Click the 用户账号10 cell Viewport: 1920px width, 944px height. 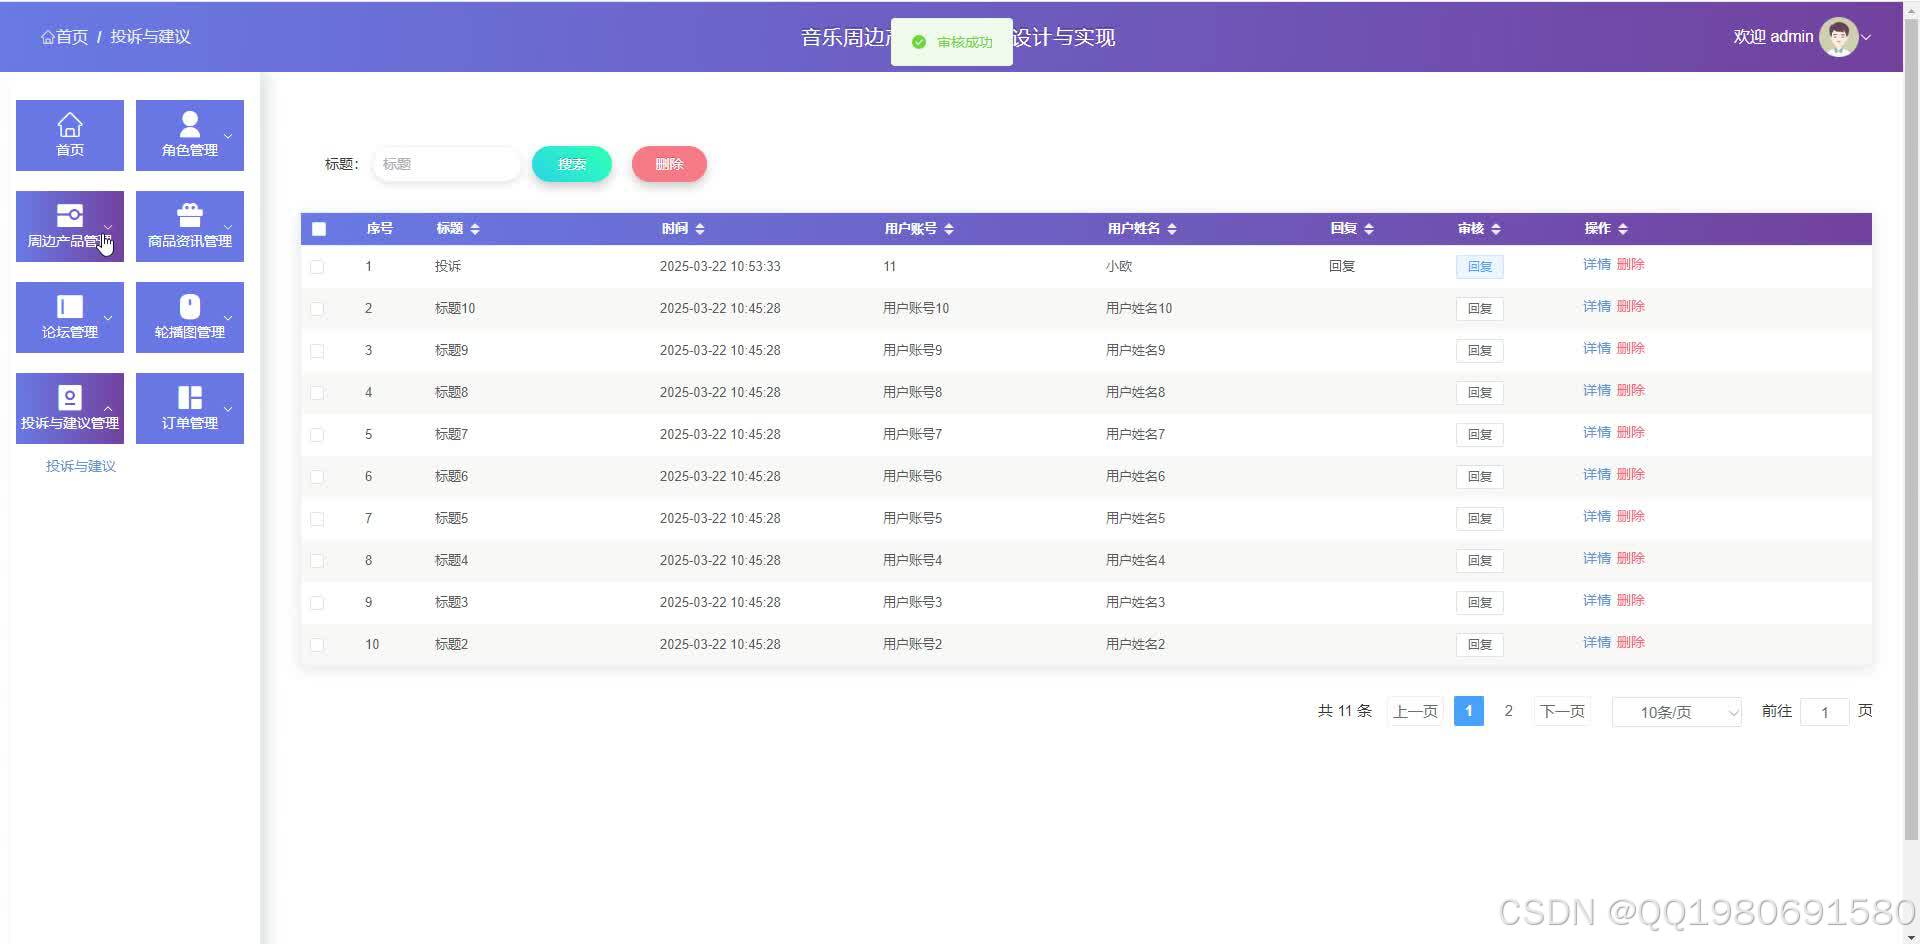click(916, 309)
